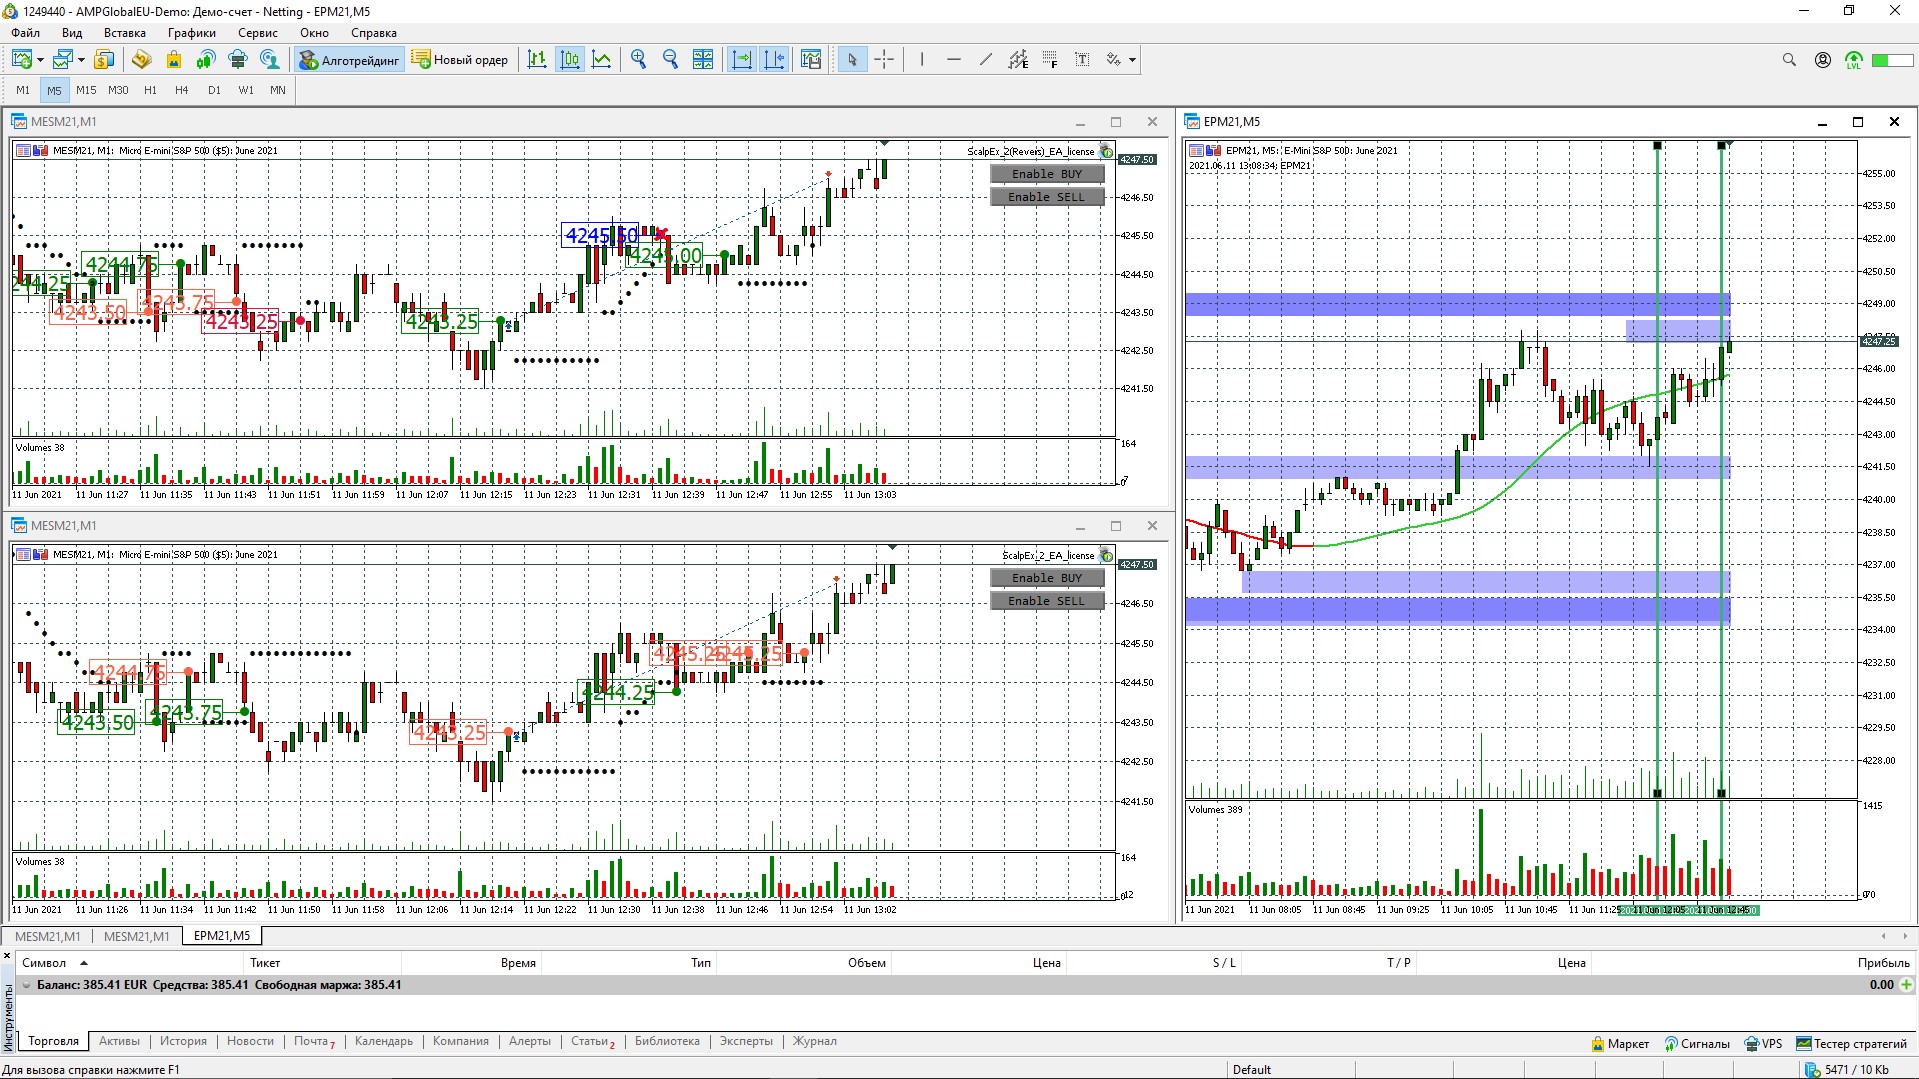Click the connection status bars indicator
1919x1079 pixels.
(x=1811, y=1070)
